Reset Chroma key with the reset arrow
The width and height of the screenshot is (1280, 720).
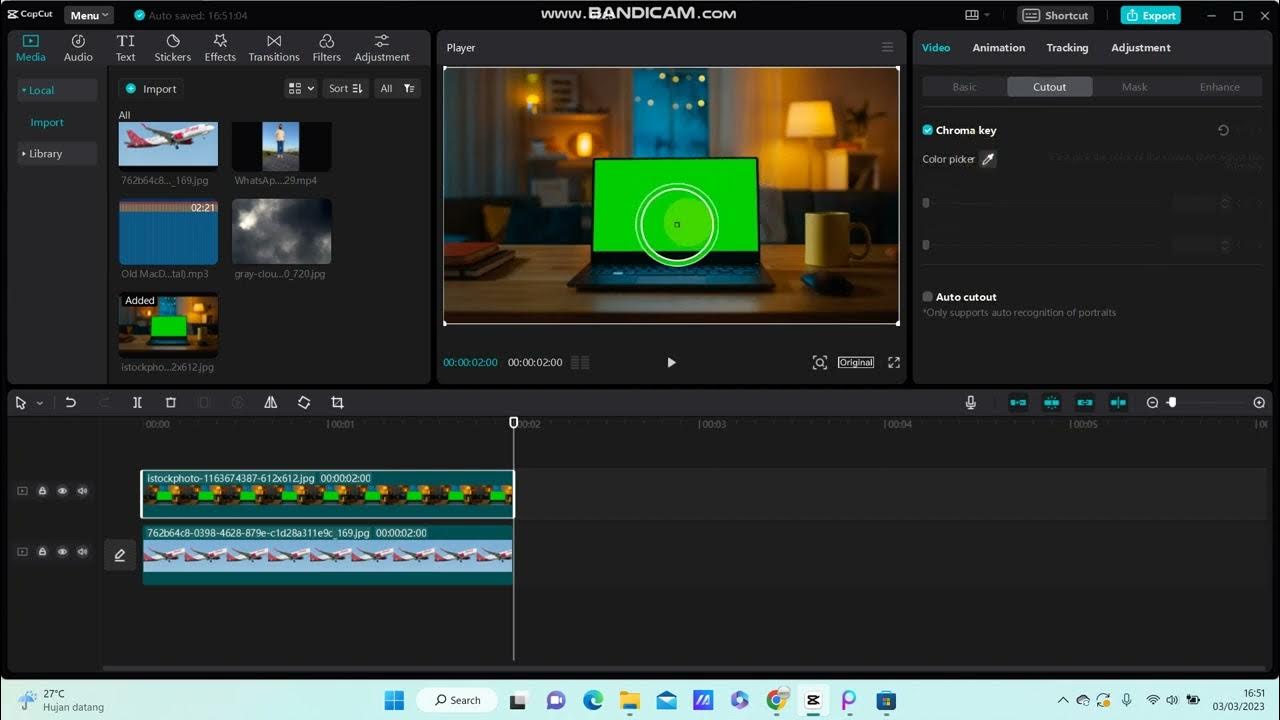pyautogui.click(x=1223, y=130)
